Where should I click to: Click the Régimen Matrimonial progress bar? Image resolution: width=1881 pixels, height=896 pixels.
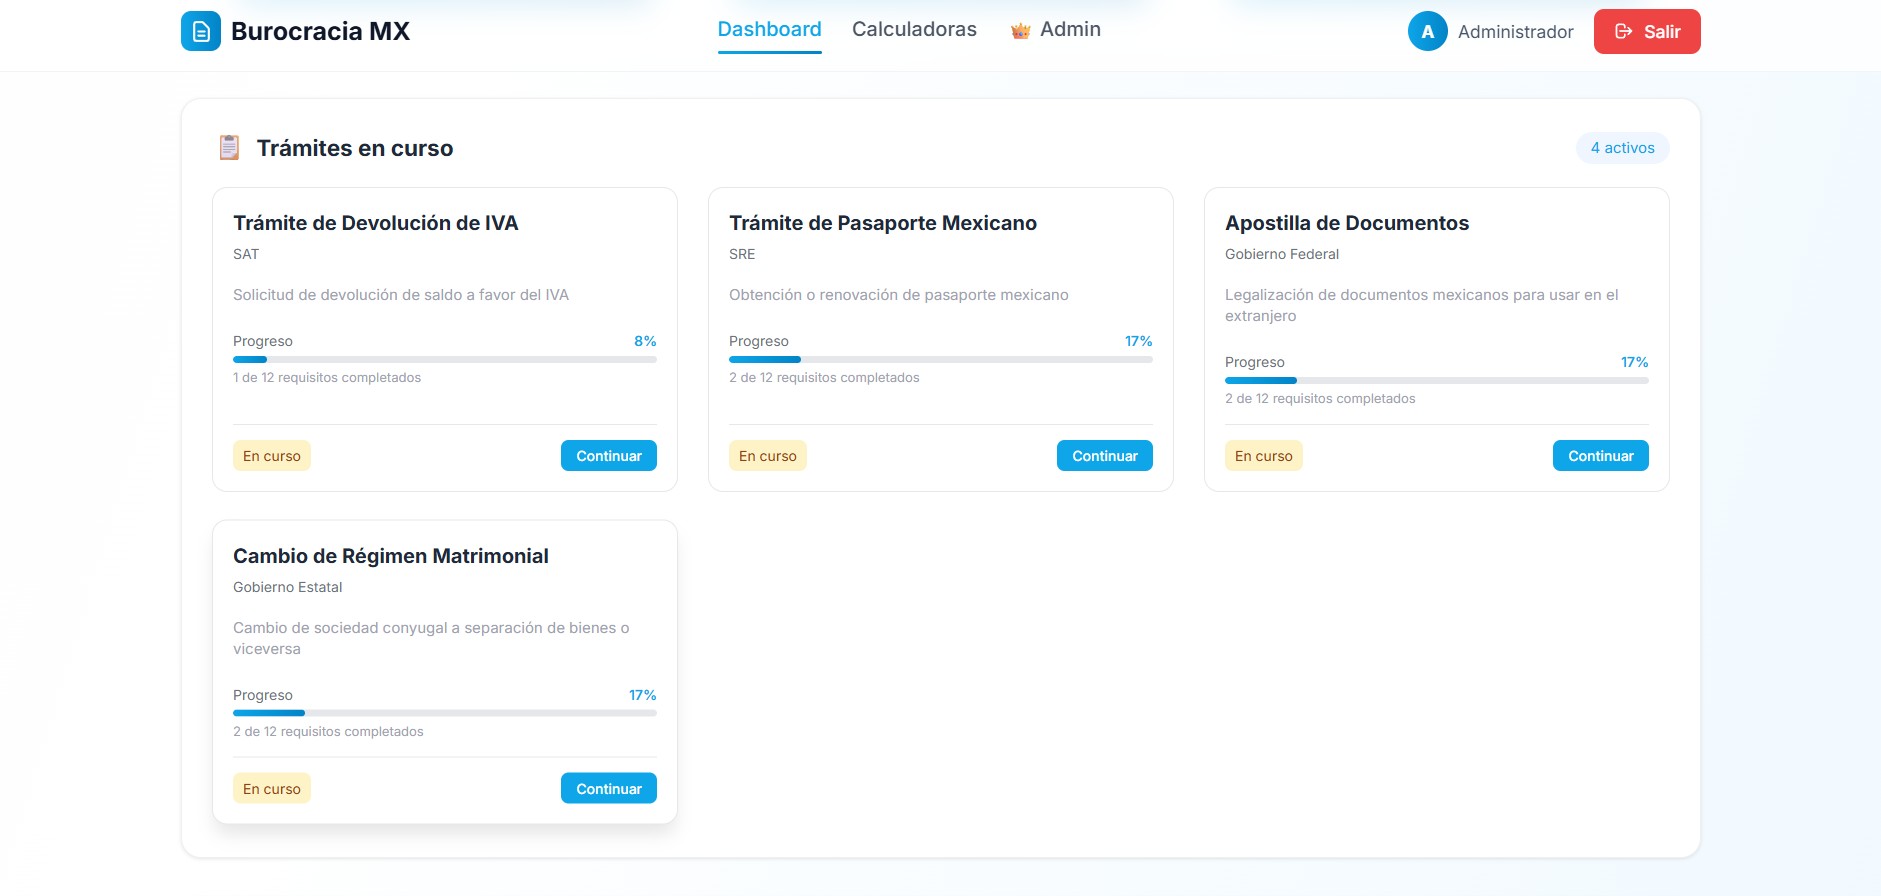click(445, 713)
